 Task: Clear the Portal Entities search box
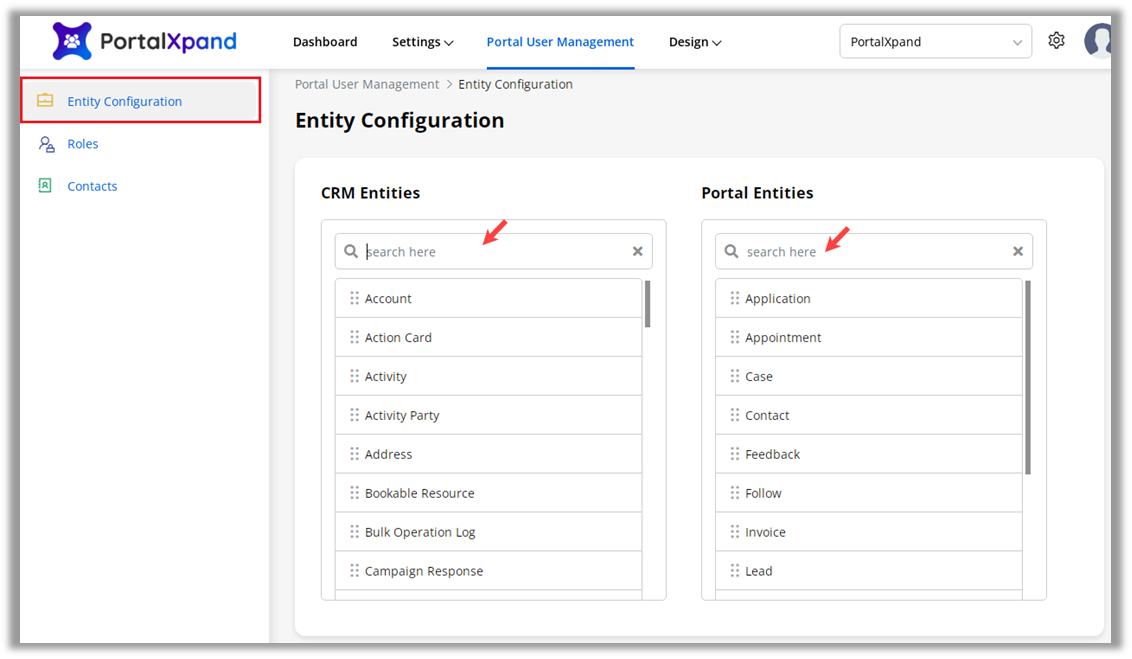point(1017,252)
